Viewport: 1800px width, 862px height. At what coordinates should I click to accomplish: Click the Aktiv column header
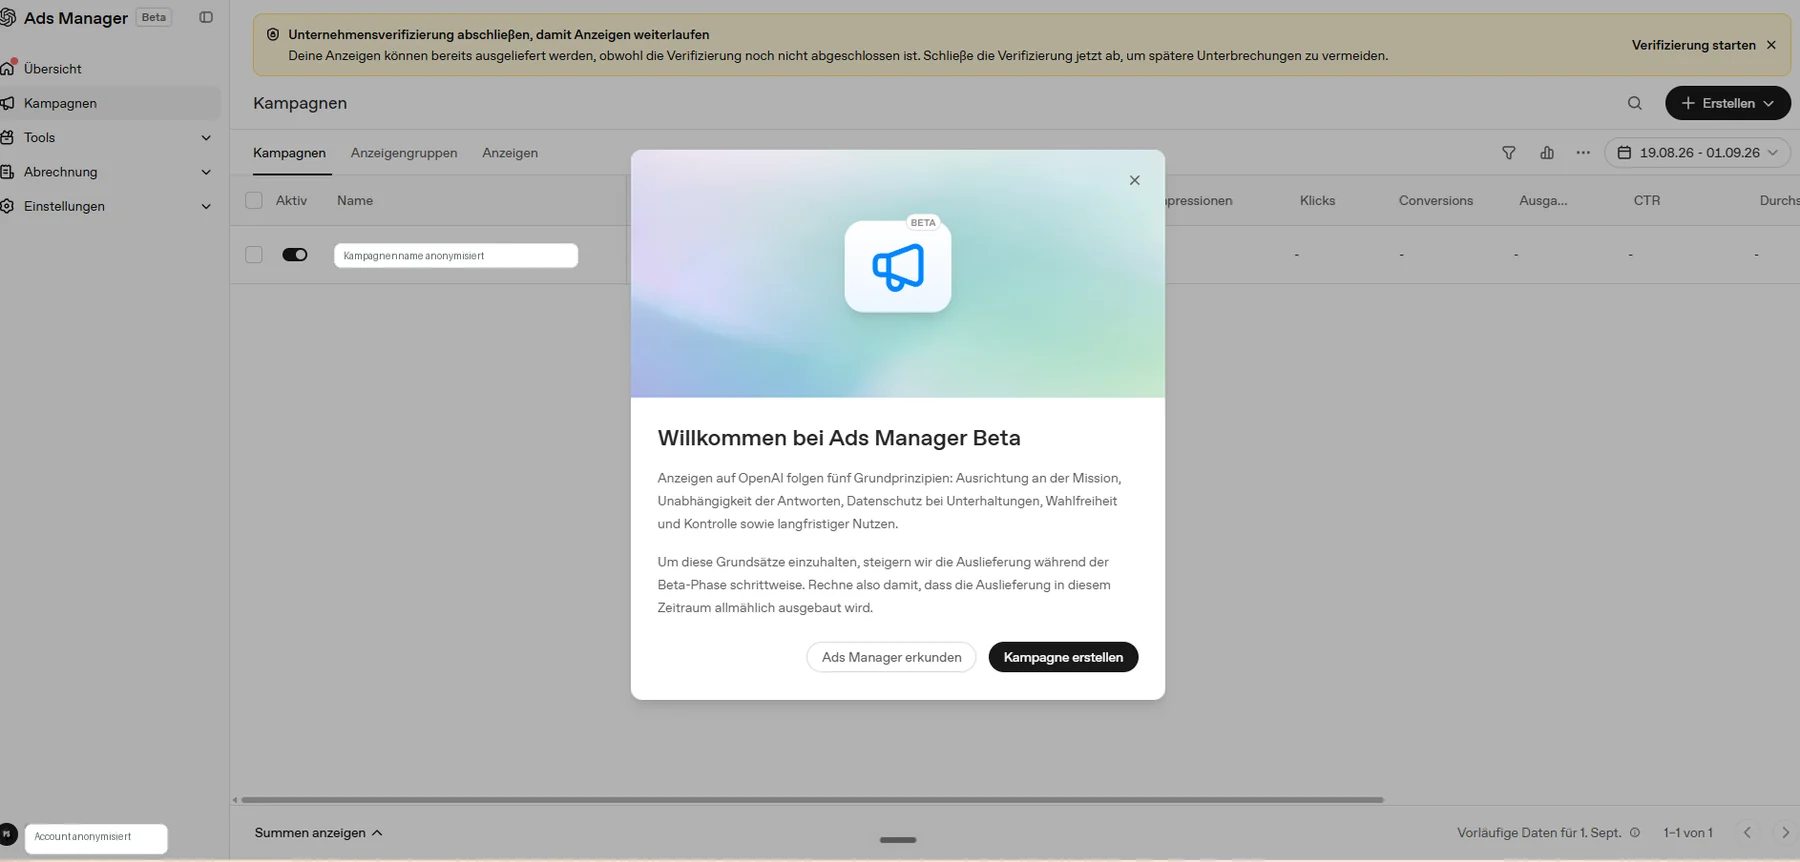pos(291,200)
